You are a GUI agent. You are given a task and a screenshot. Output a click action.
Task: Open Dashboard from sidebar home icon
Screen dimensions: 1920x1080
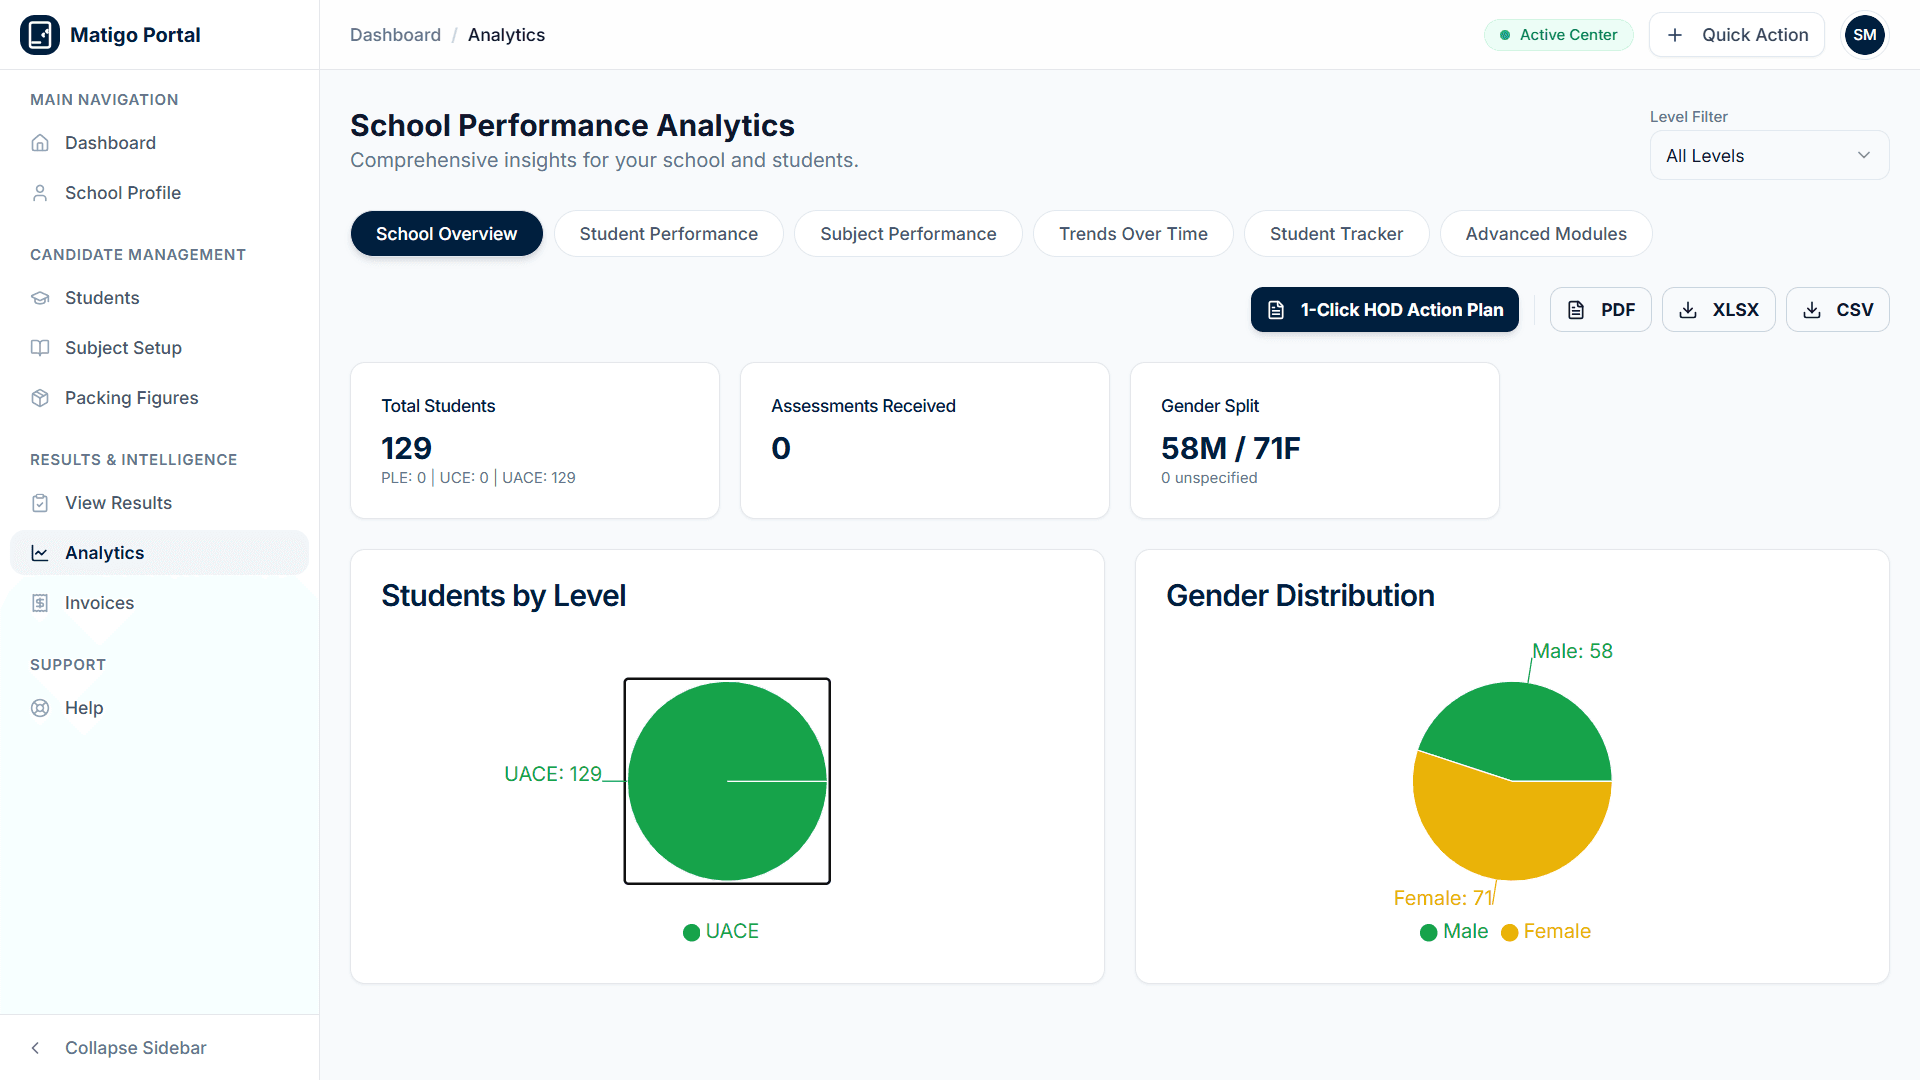pyautogui.click(x=40, y=143)
